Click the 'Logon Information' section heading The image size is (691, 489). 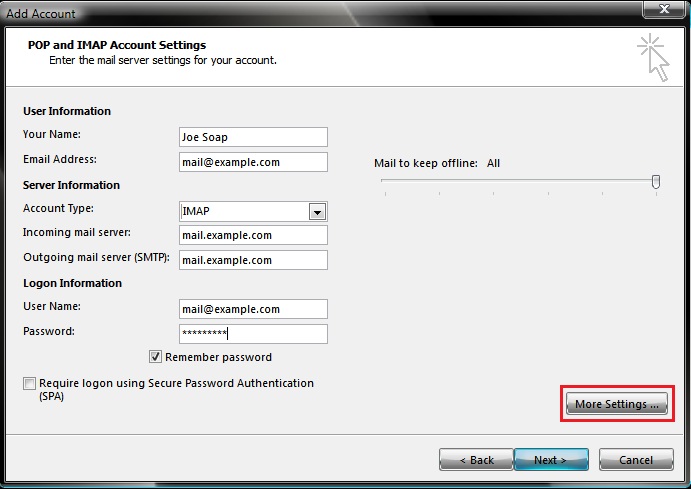(72, 283)
